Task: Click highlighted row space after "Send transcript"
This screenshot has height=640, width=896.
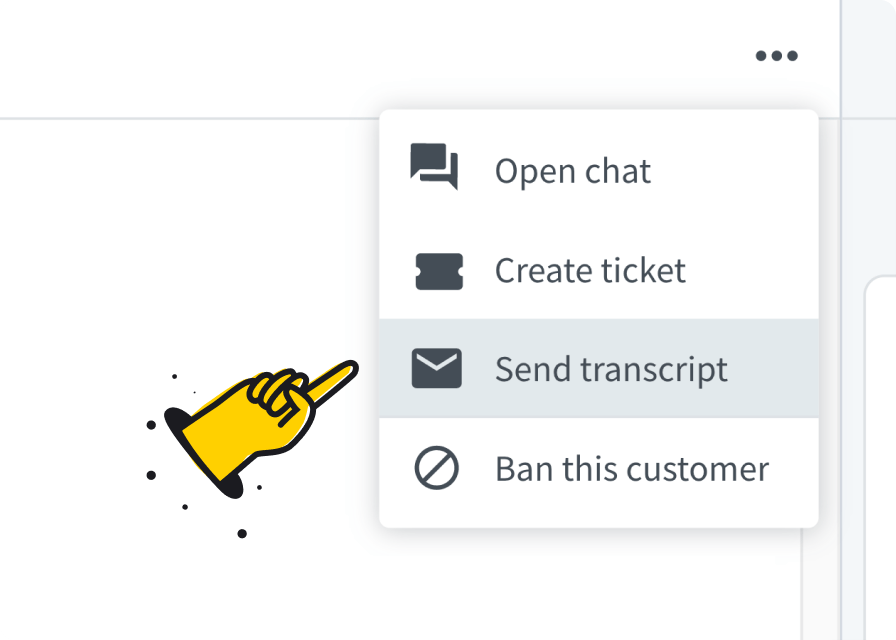Action: point(775,369)
